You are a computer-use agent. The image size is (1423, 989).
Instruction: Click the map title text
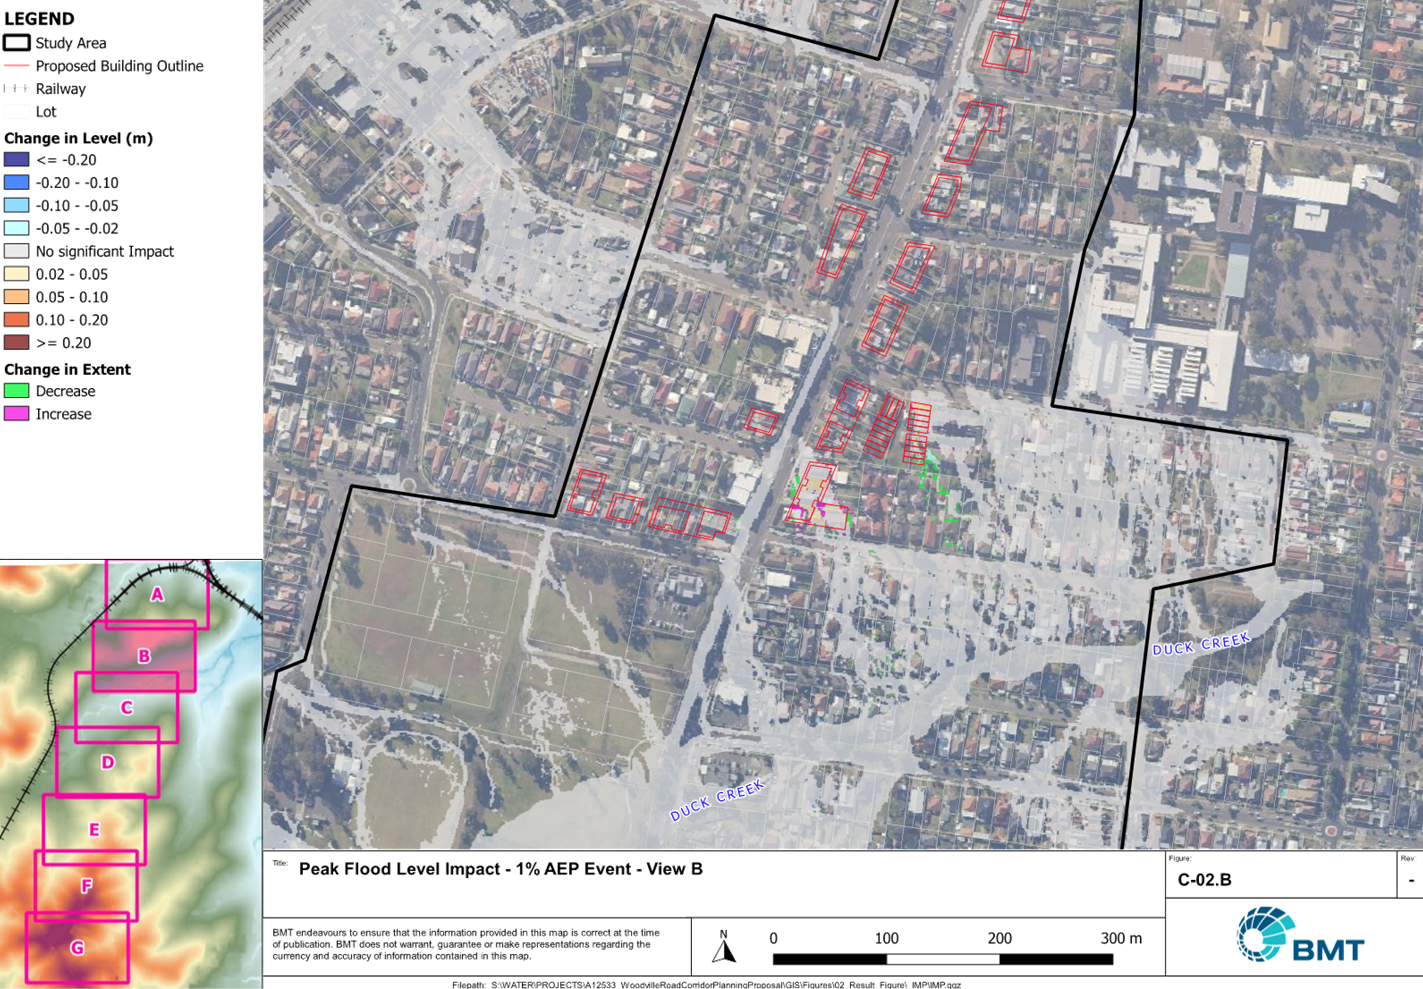[x=501, y=869]
